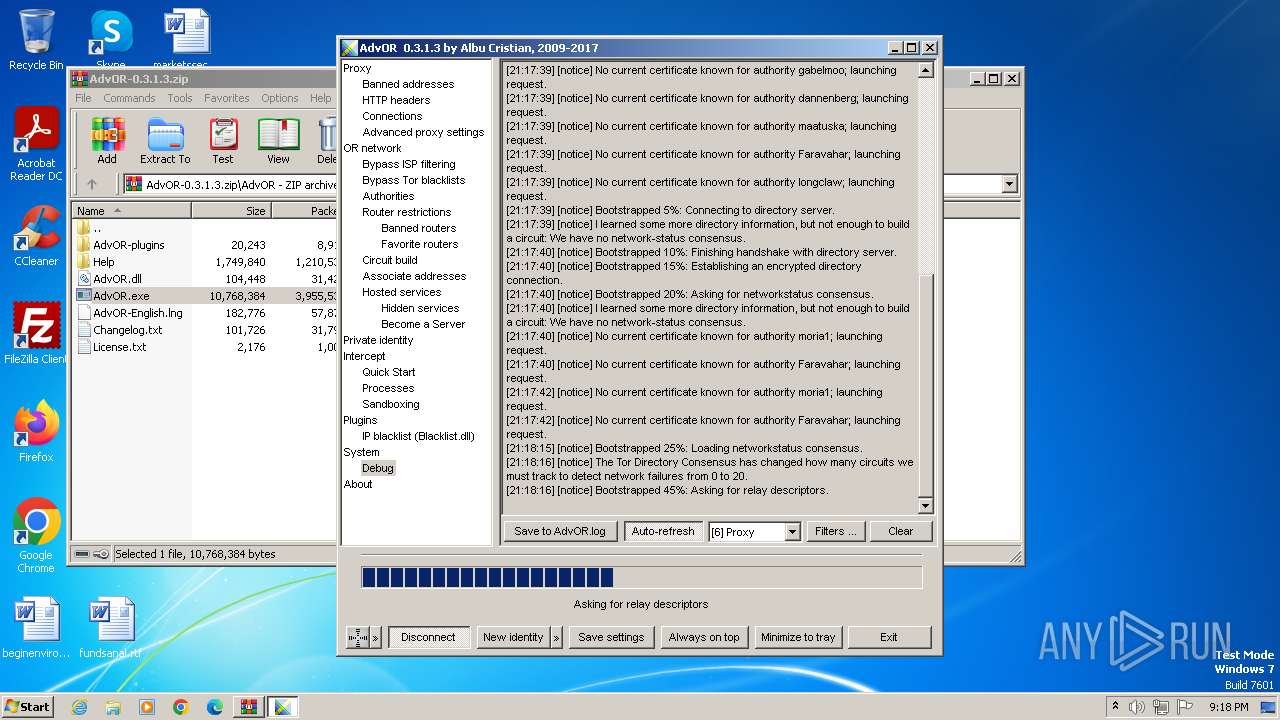Click the volume icon in system tray
The width and height of the screenshot is (1280, 720).
click(1136, 707)
